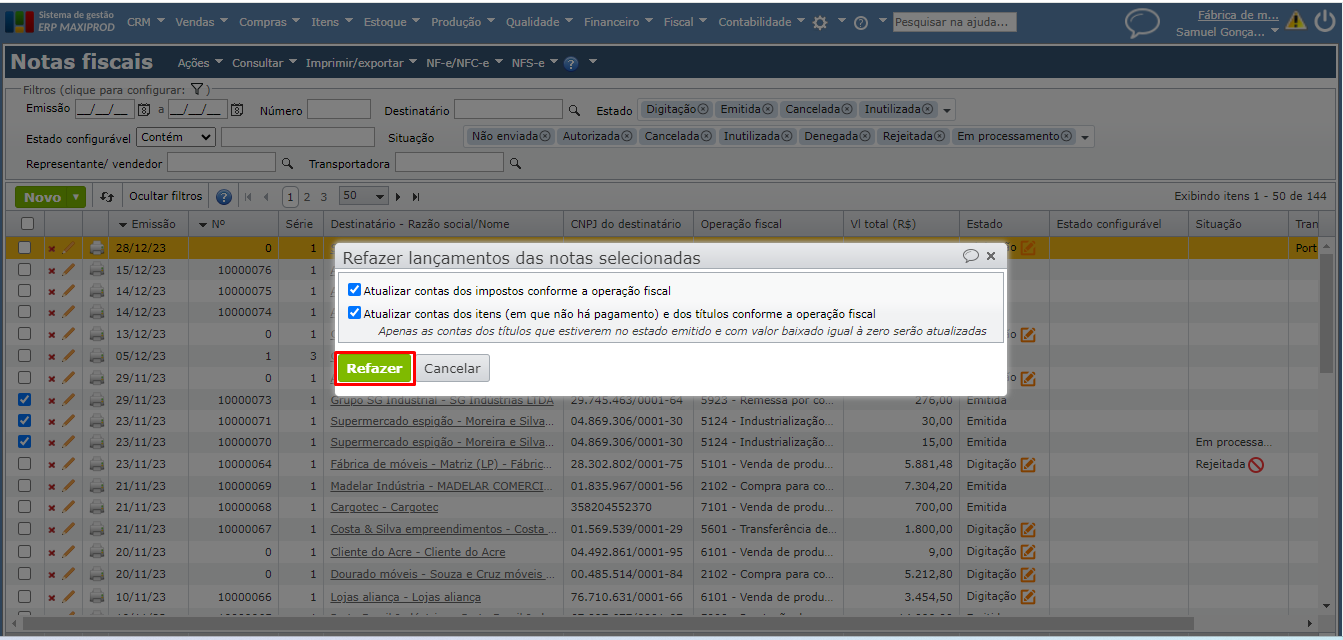Click the Cancelar button in dialog
Image resolution: width=1343 pixels, height=640 pixels.
[x=452, y=368]
